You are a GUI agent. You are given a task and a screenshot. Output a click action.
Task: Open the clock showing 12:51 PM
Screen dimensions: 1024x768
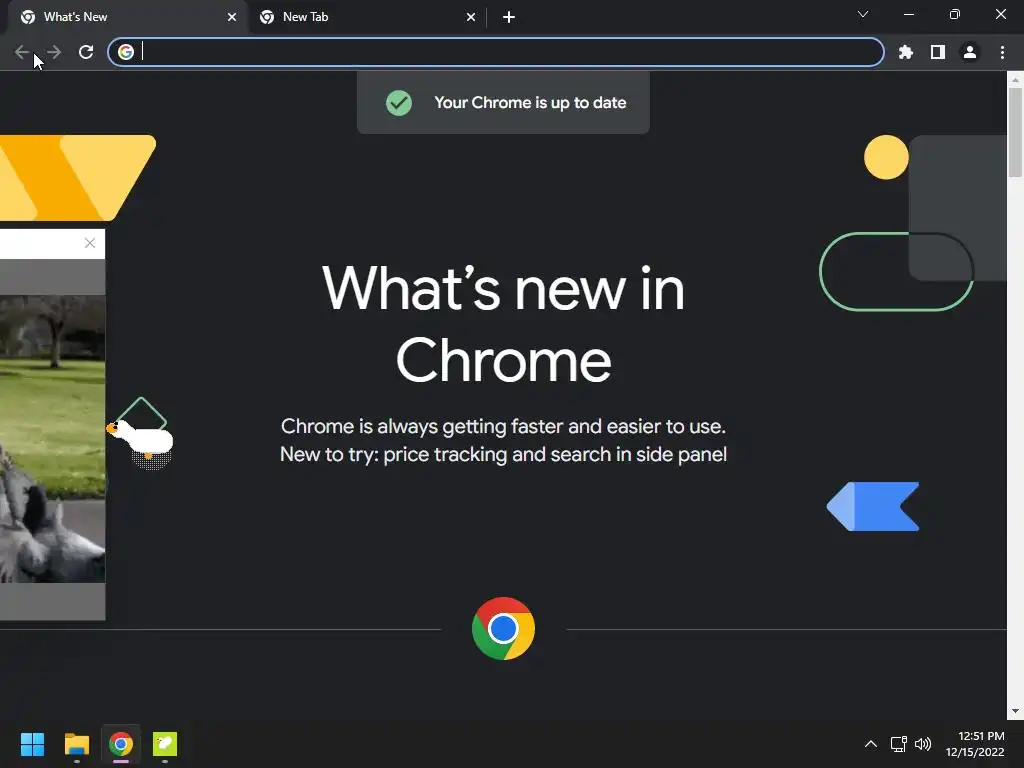[x=975, y=744]
